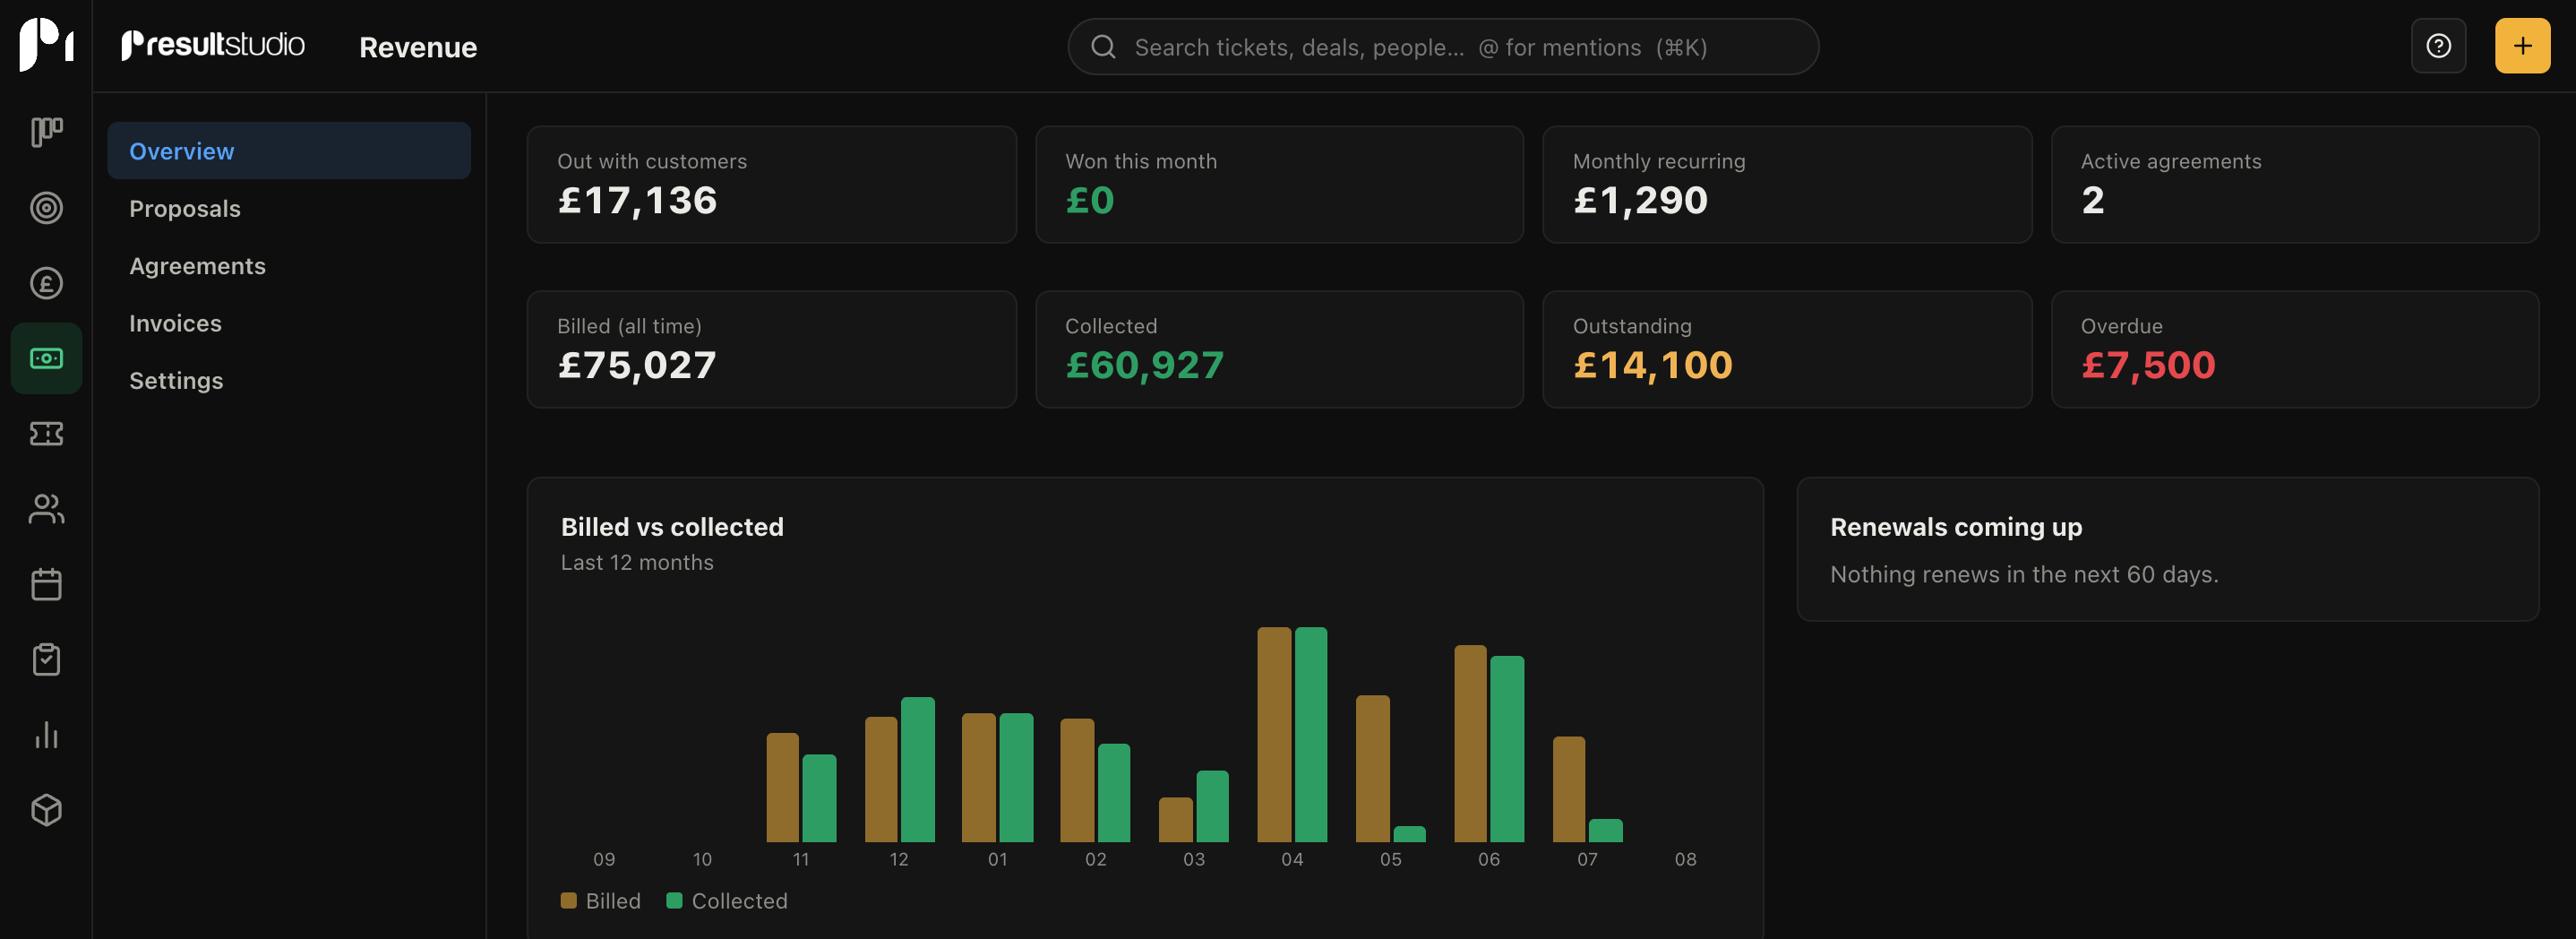The width and height of the screenshot is (2576, 939).
Task: Open the pound-sign circle sidebar icon
Action: tap(46, 283)
